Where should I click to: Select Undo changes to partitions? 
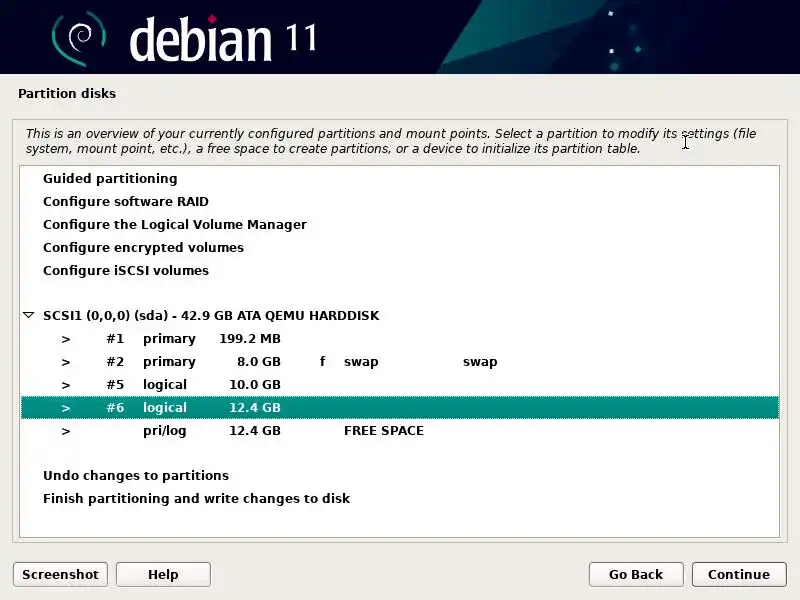coord(136,476)
